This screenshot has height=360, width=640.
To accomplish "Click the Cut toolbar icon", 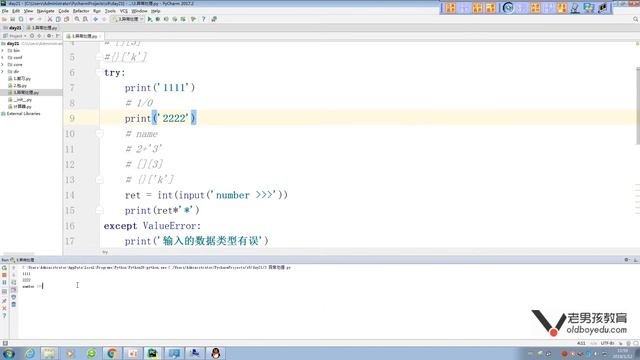I will [x=50, y=19].
